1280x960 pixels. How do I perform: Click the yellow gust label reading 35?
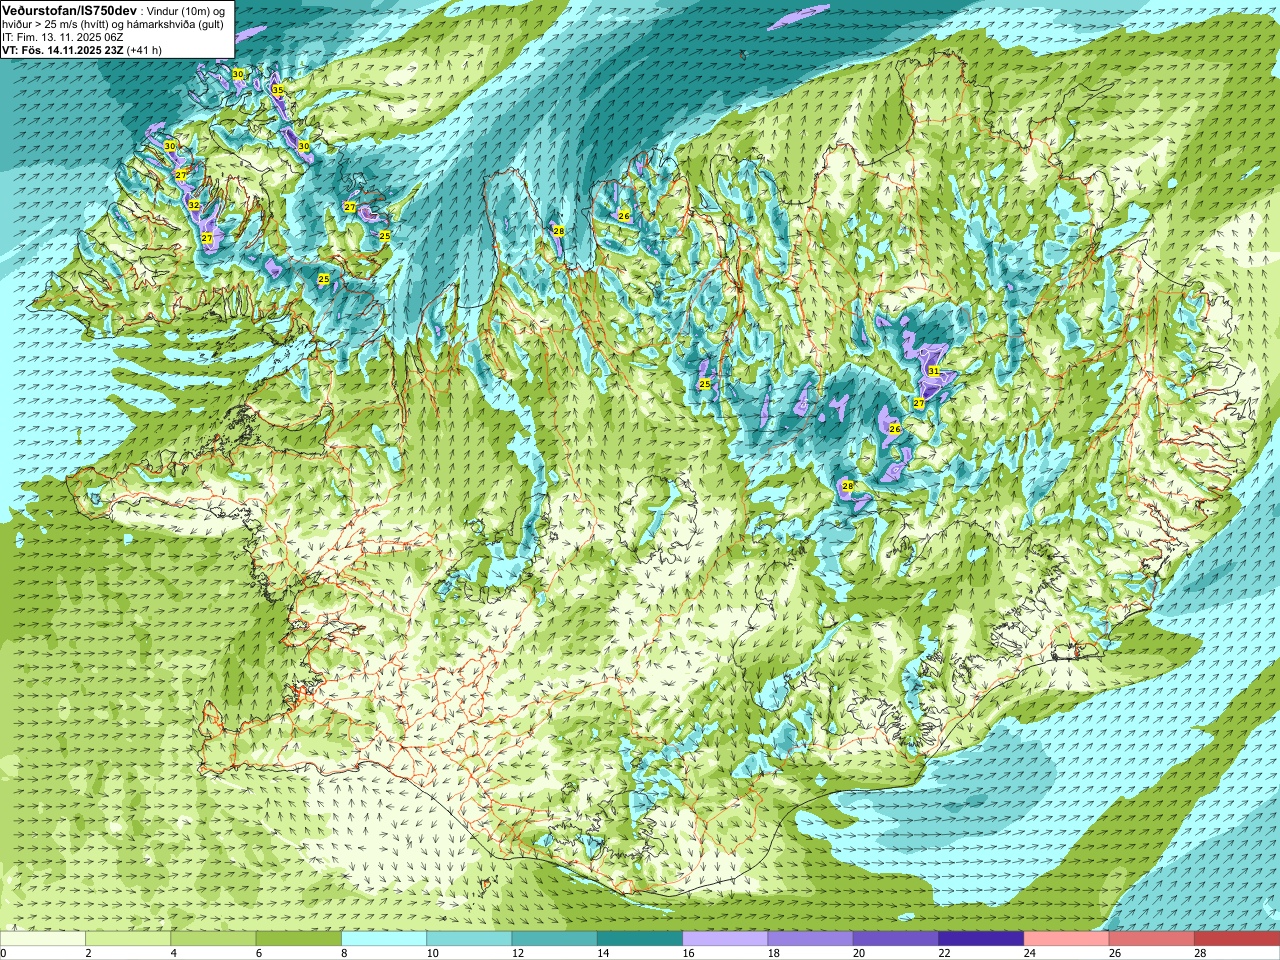tap(277, 91)
